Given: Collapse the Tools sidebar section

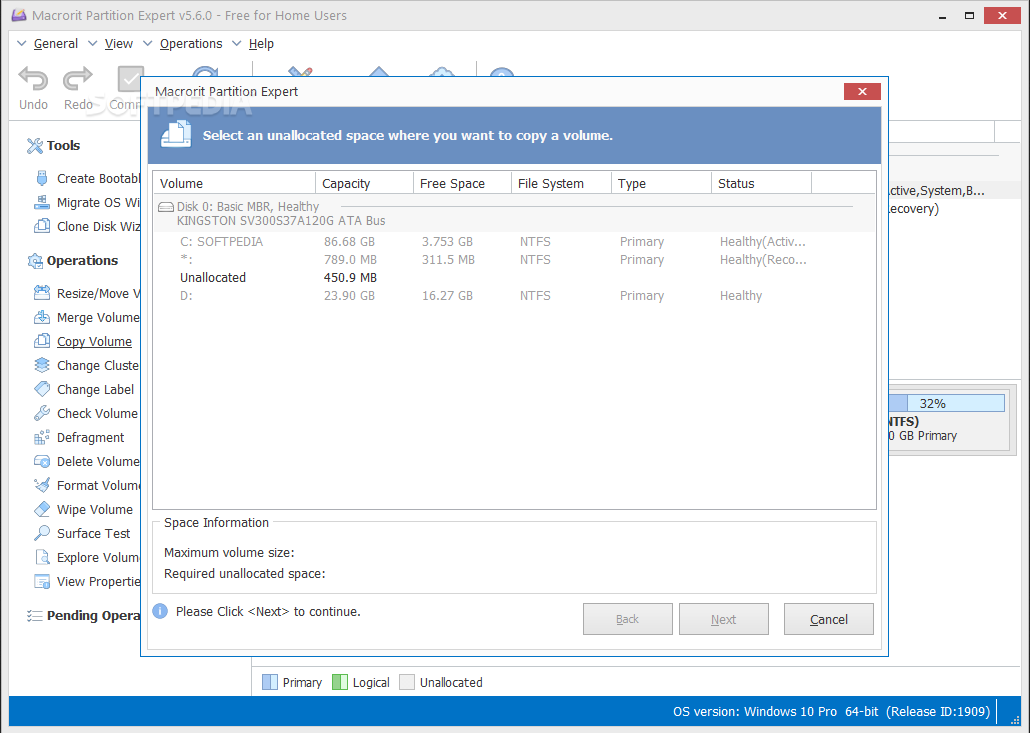Looking at the screenshot, I should click(x=53, y=145).
